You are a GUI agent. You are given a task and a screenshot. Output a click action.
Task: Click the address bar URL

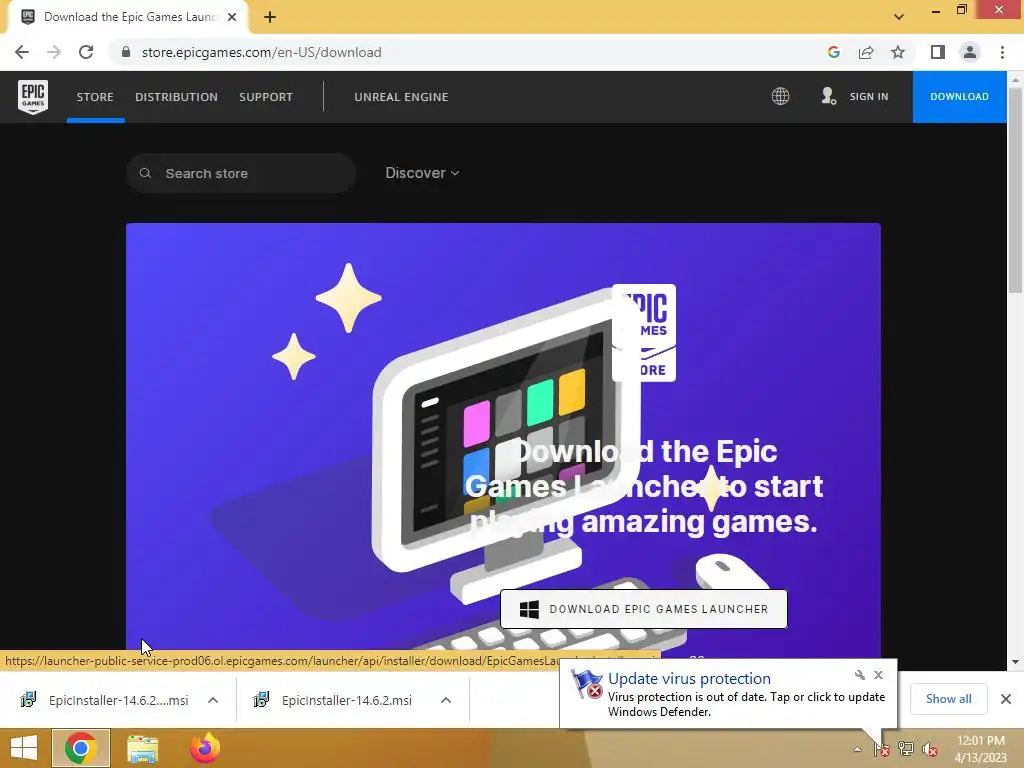(x=261, y=52)
